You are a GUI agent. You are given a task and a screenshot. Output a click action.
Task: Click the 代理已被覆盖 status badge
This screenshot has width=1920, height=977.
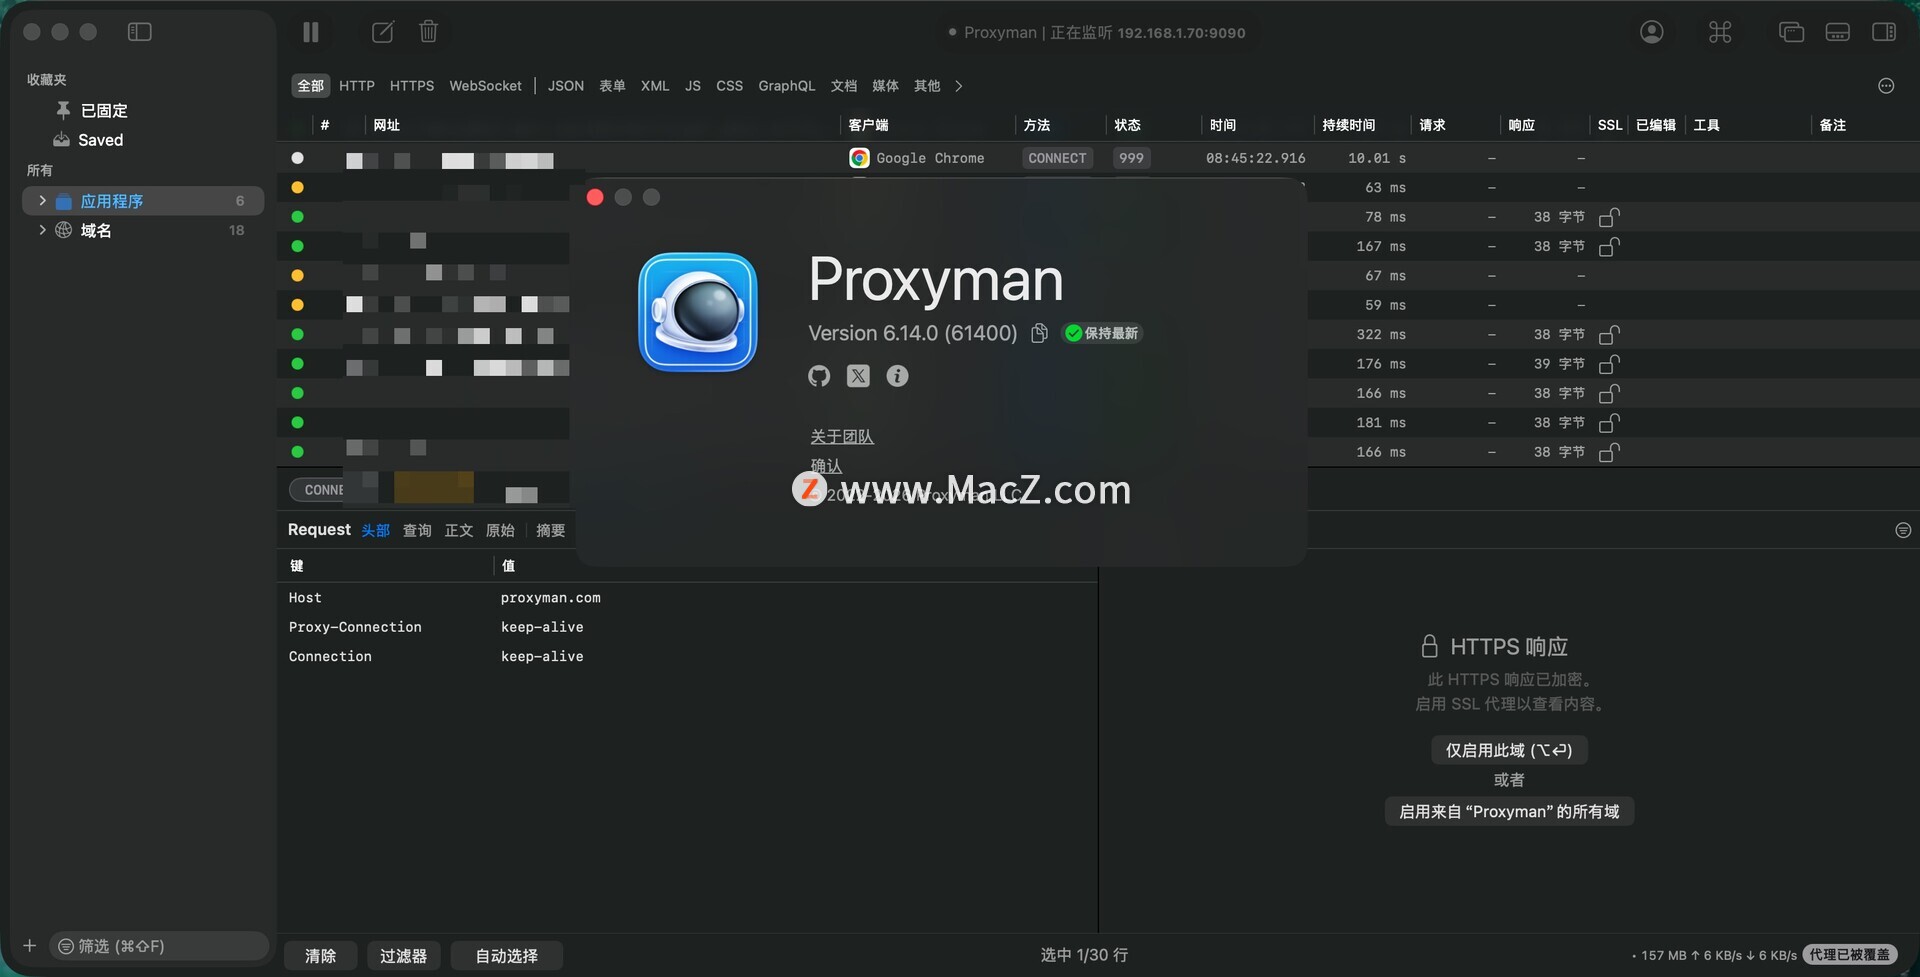1850,955
